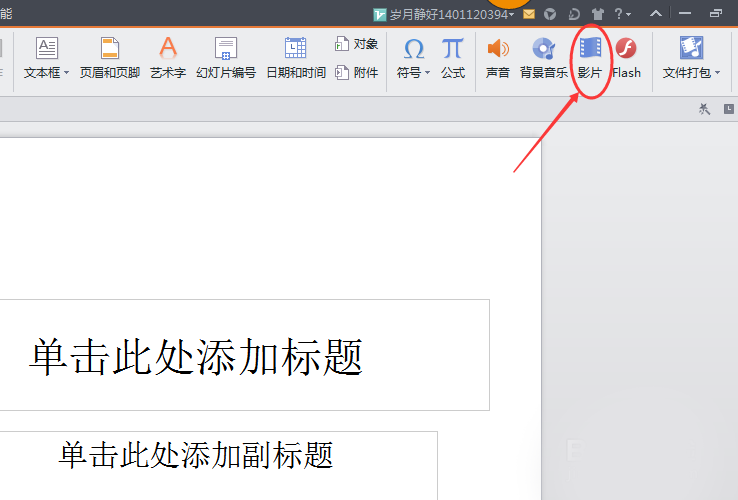Viewport: 738px width, 500px height.
Task: Insert WordArt (艺术字)
Action: 168,57
